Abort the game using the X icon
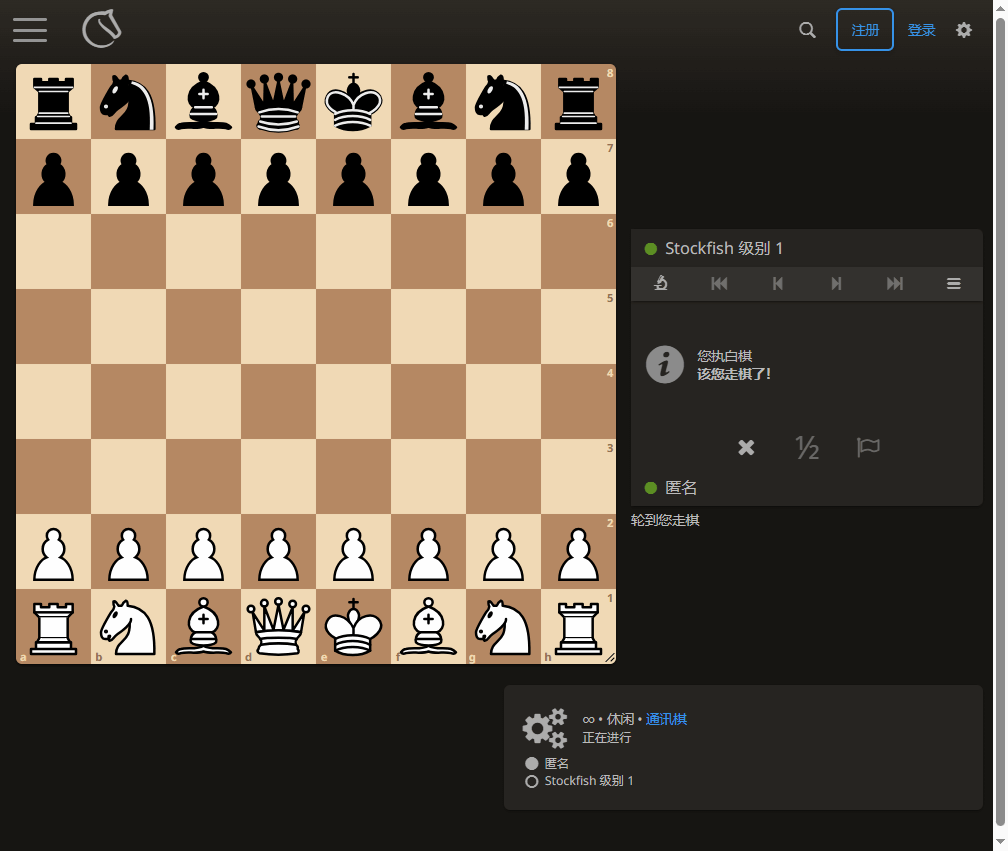 (745, 448)
